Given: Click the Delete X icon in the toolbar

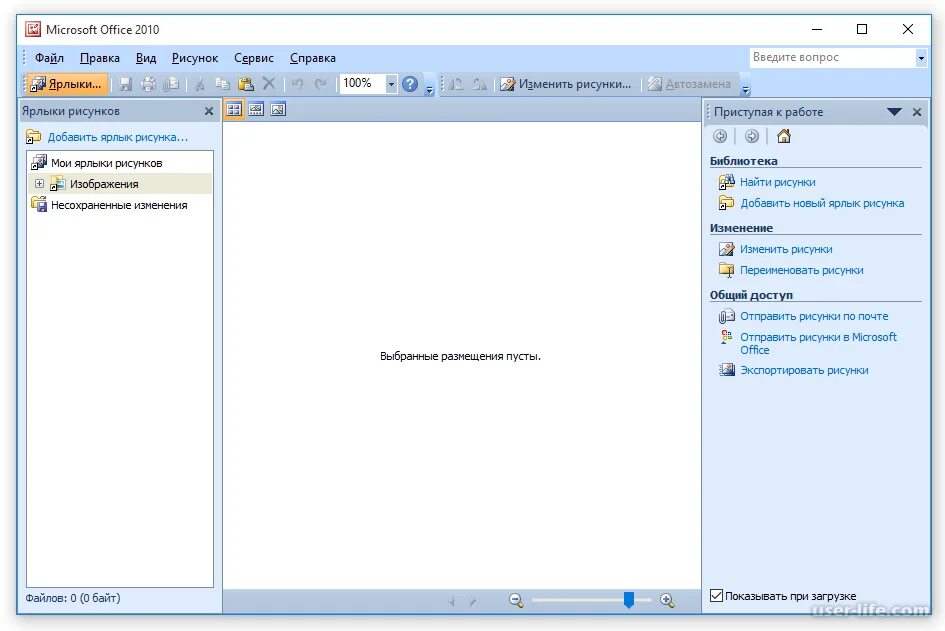Looking at the screenshot, I should pyautogui.click(x=269, y=83).
